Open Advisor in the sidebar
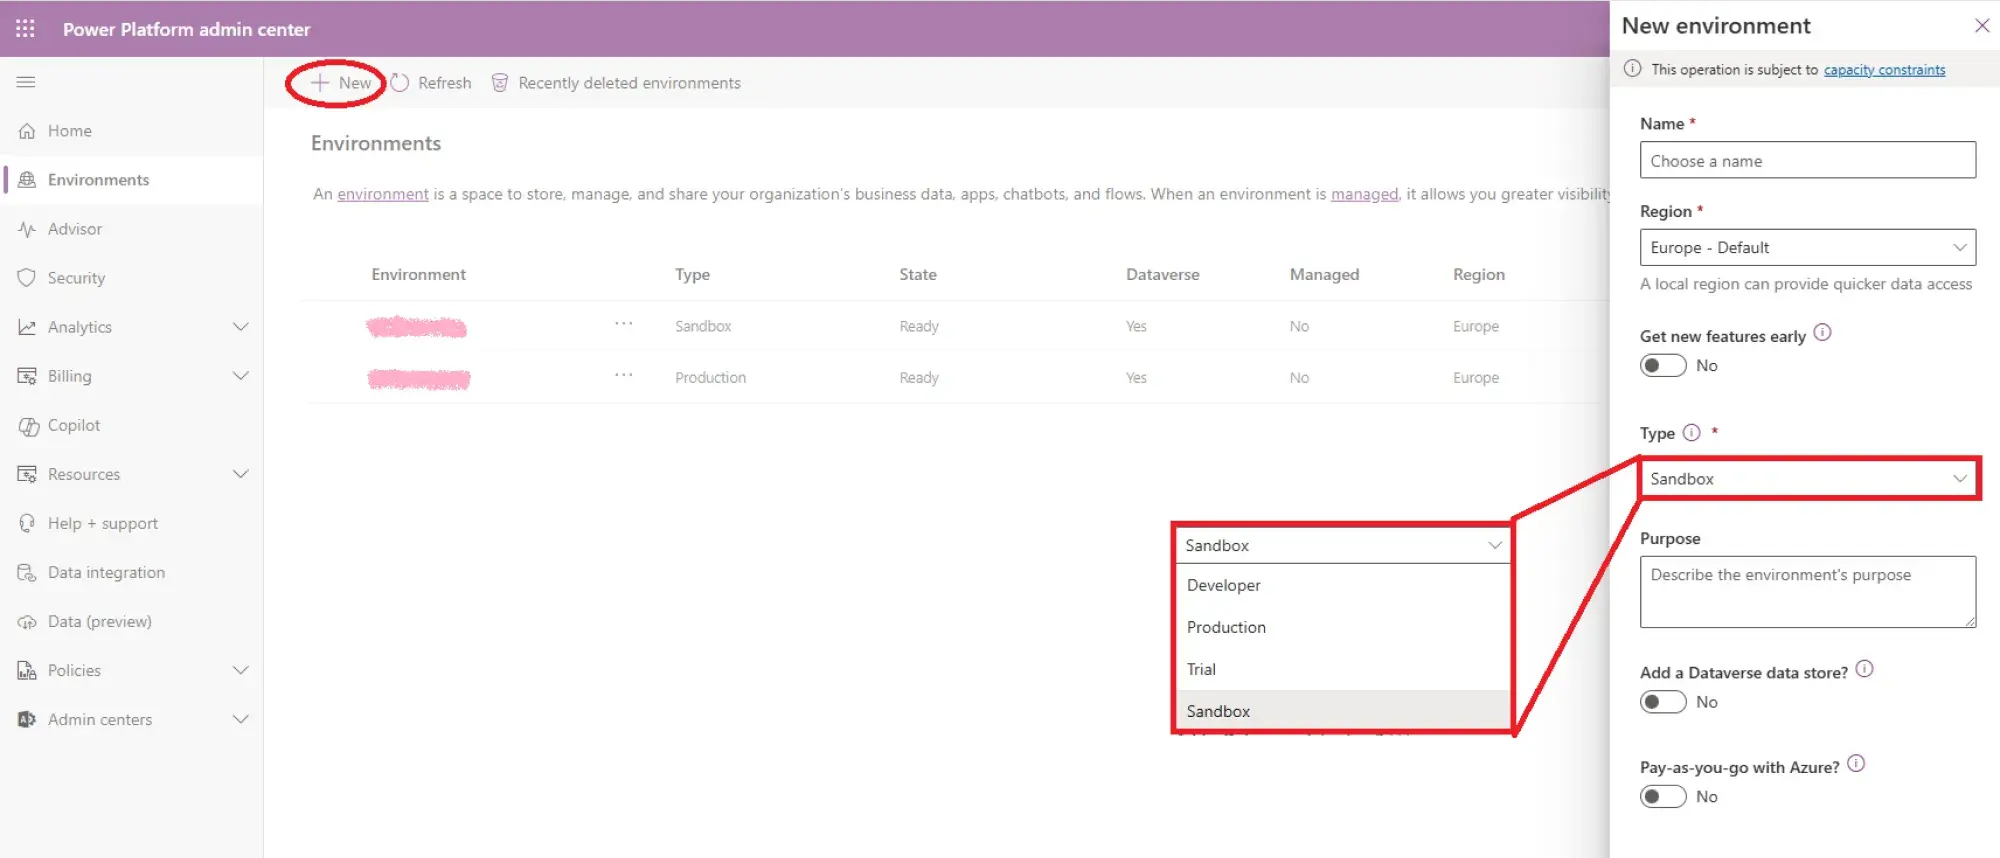 pyautogui.click(x=132, y=229)
